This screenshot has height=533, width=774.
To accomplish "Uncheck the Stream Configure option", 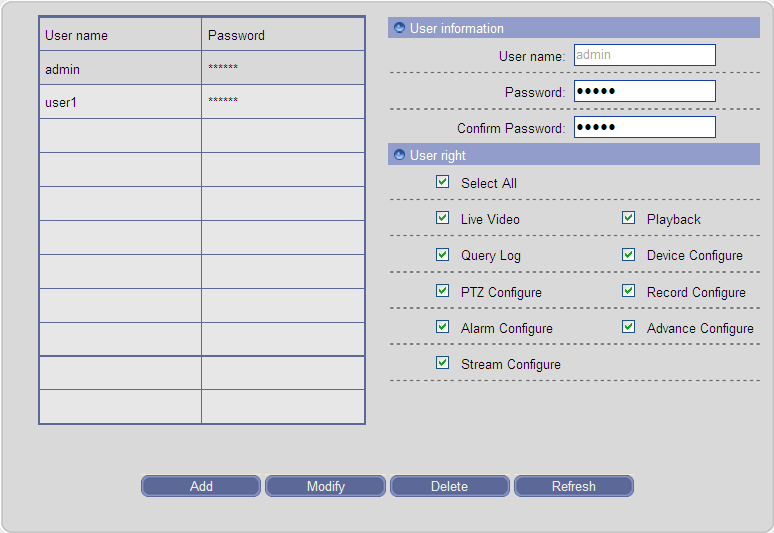I will point(442,363).
